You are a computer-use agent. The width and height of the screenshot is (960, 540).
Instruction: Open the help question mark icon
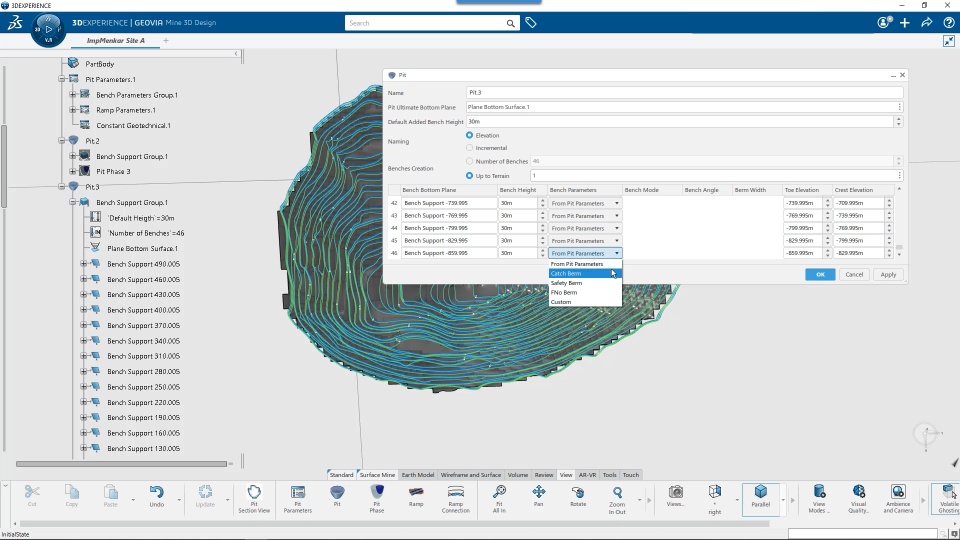(x=948, y=23)
